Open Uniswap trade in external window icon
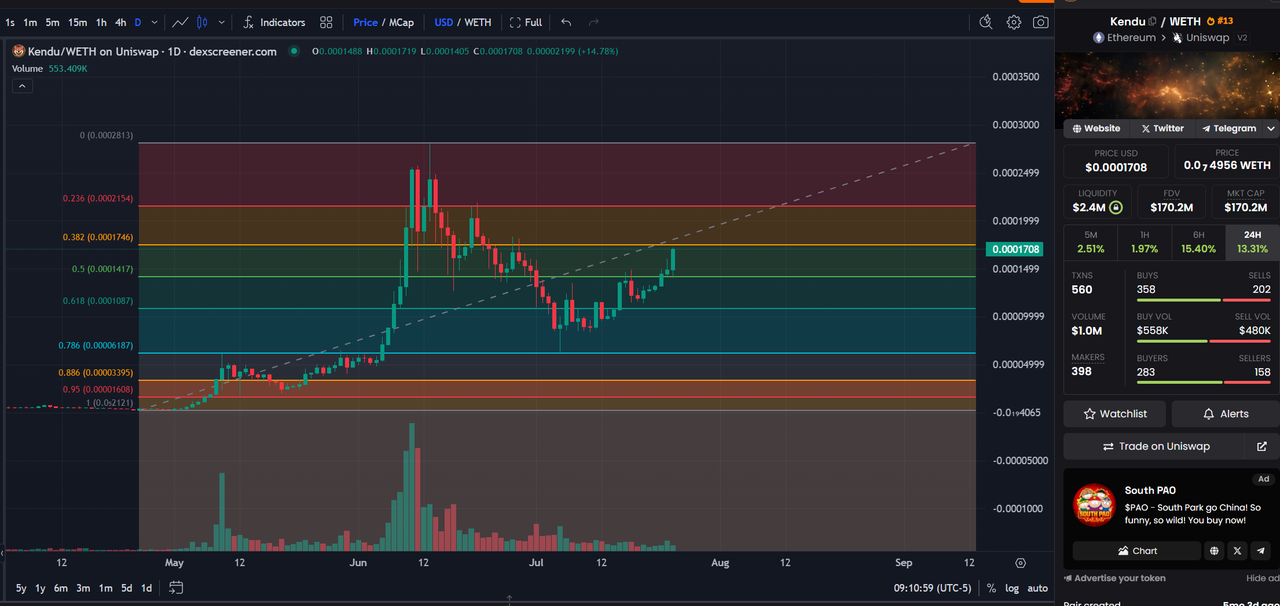The image size is (1280, 606). pos(1261,446)
